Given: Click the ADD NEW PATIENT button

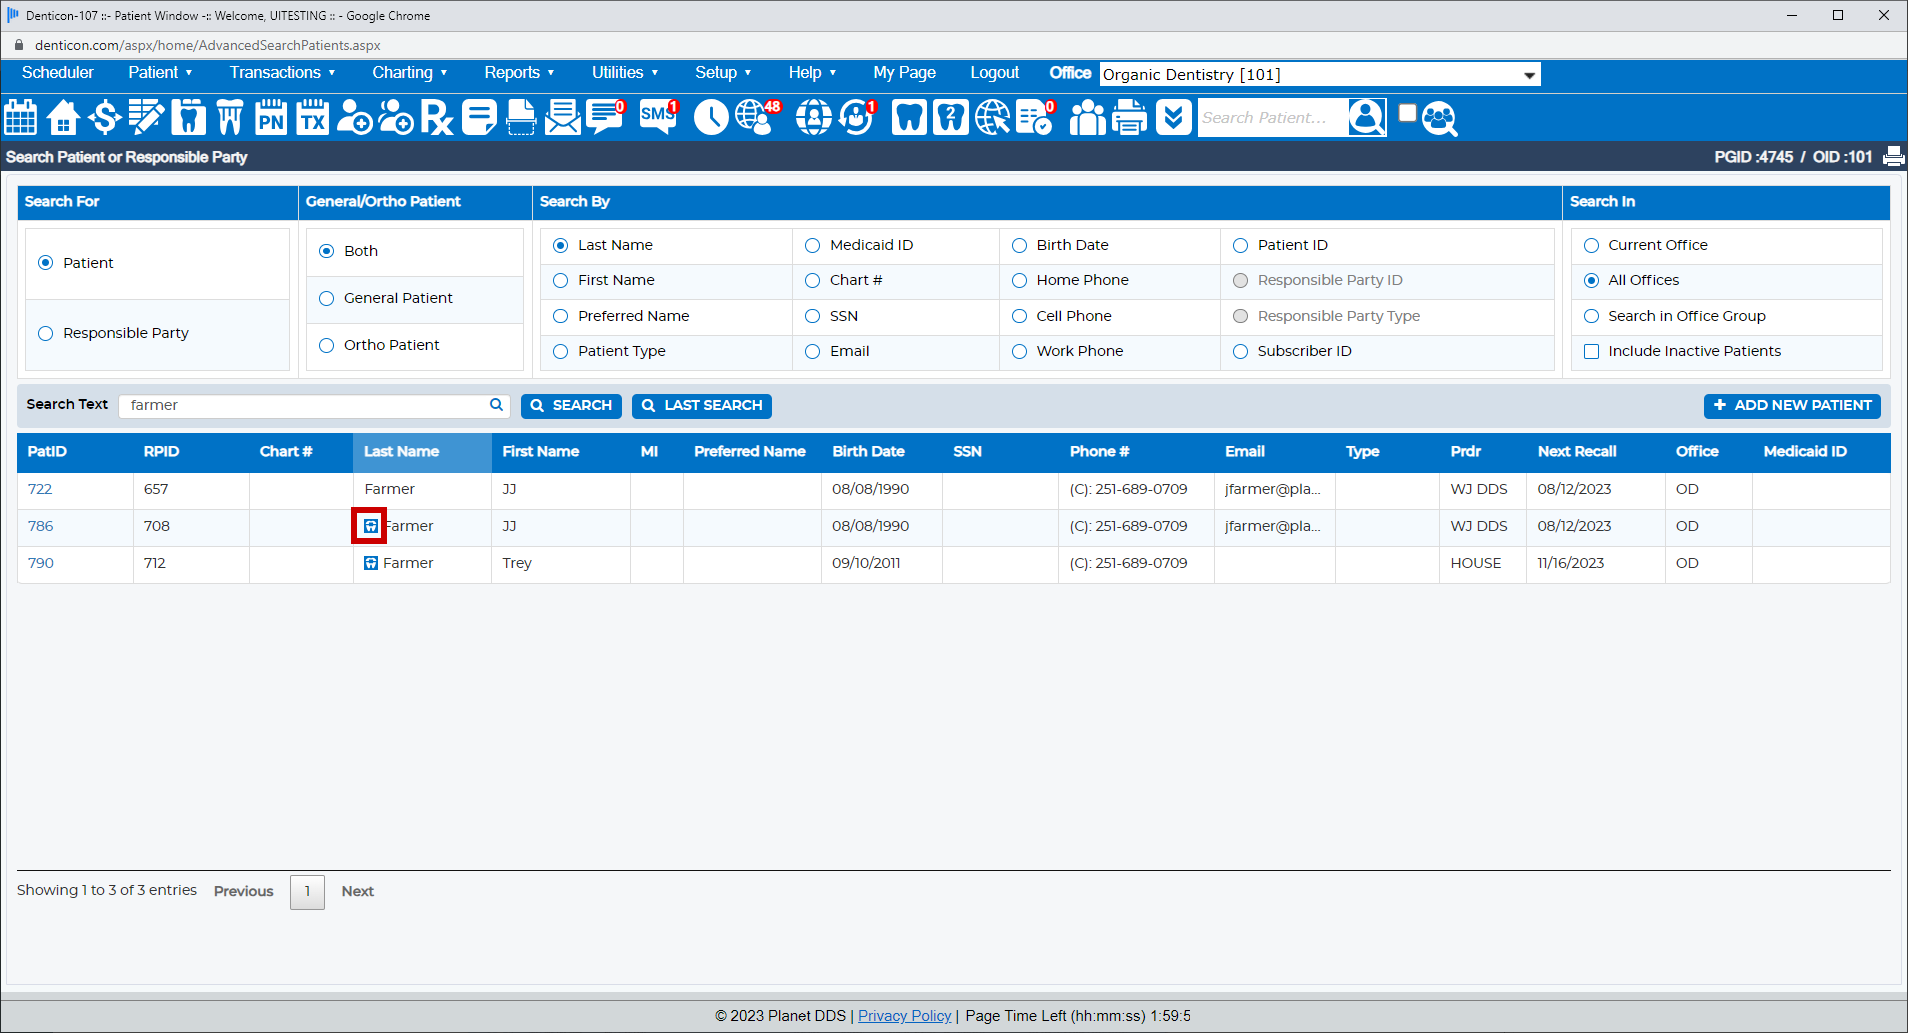Looking at the screenshot, I should [1792, 406].
